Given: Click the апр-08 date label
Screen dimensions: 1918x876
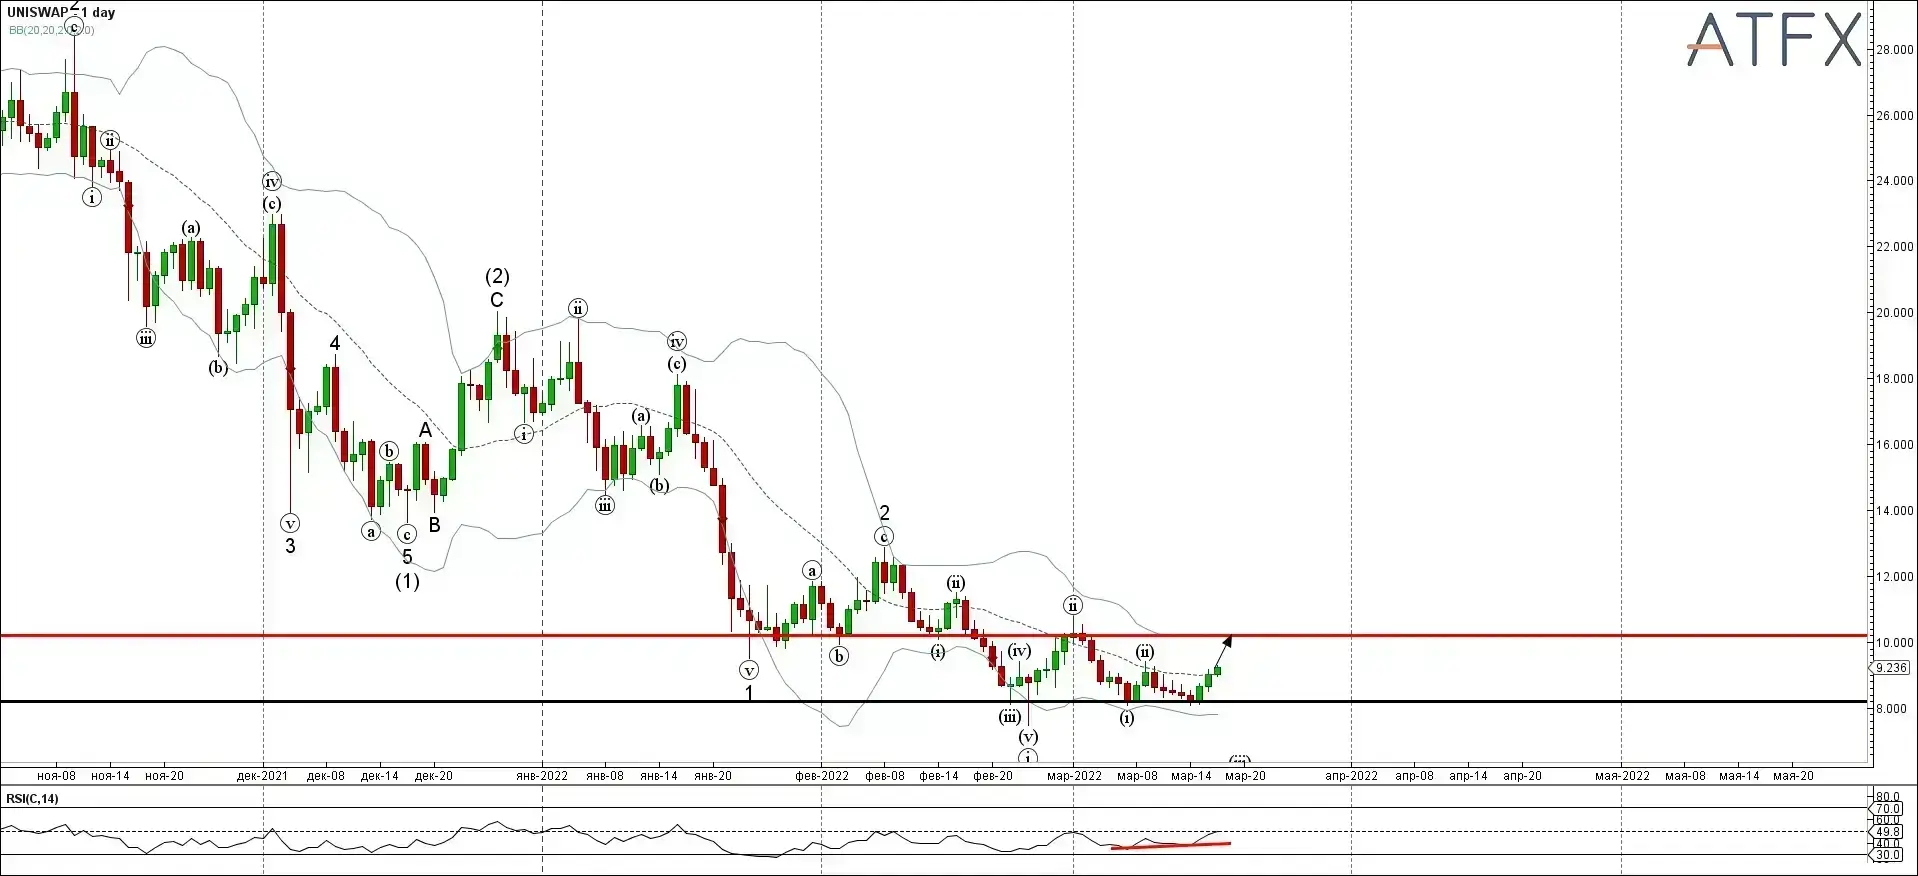Looking at the screenshot, I should 1415,775.
